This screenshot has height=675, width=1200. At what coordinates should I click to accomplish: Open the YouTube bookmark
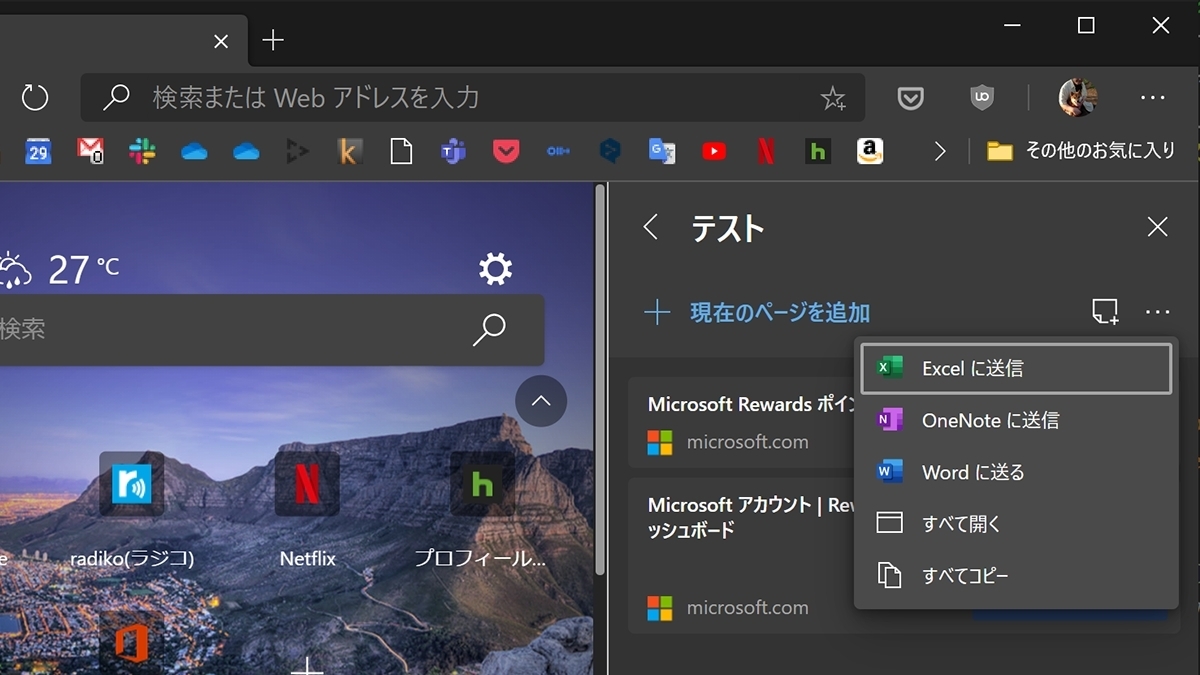(714, 151)
